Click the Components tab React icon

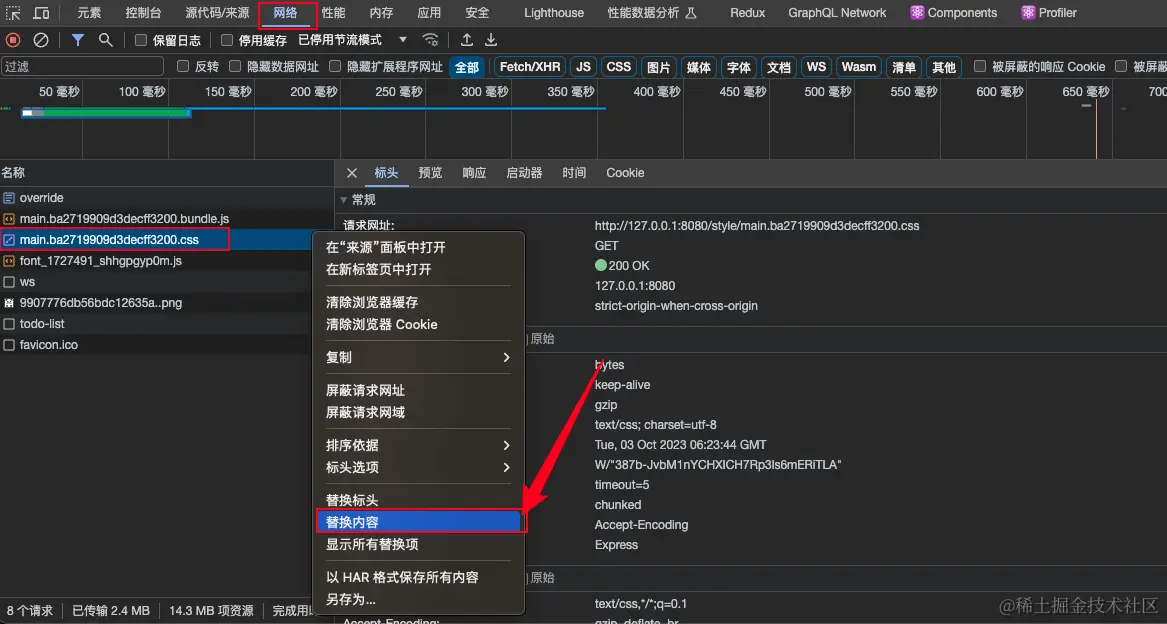pyautogui.click(x=917, y=13)
